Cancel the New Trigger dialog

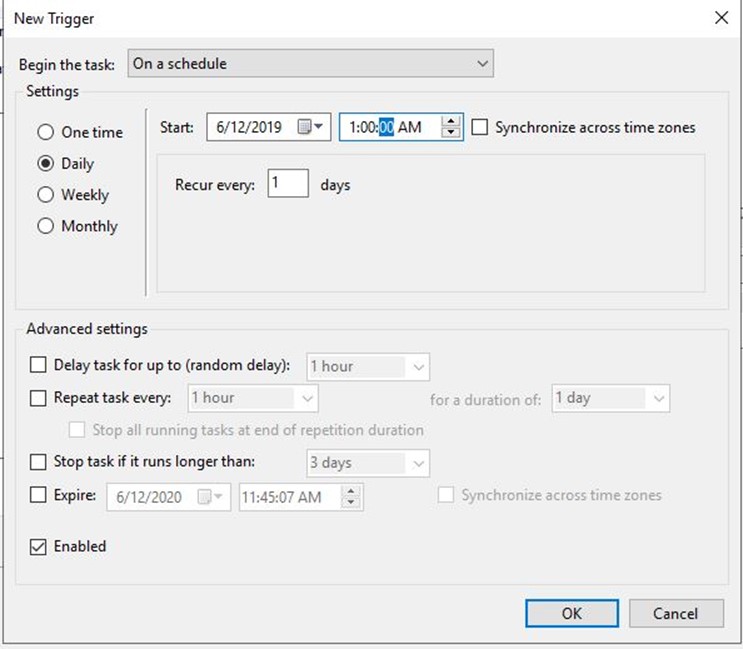[676, 613]
